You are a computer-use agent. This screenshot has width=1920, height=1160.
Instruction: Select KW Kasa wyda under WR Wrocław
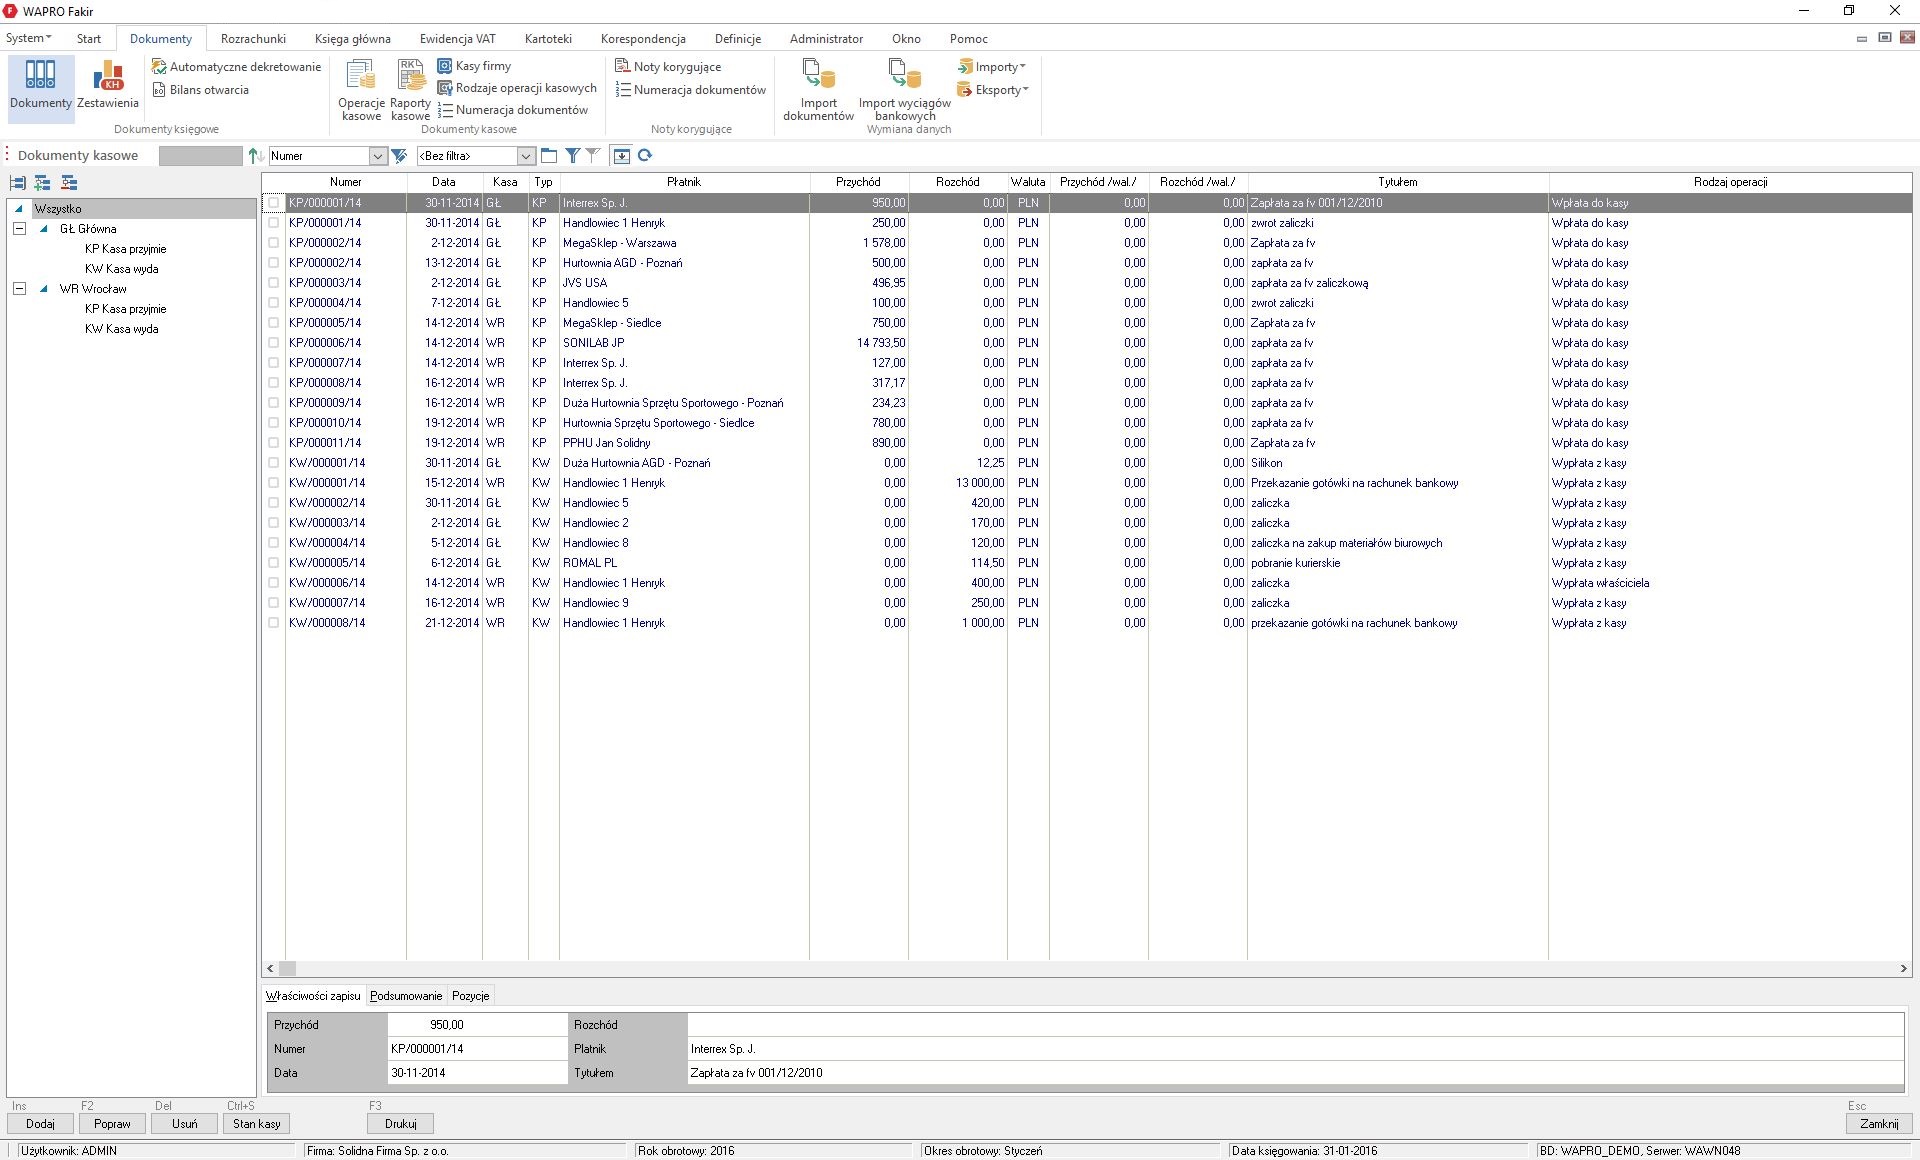click(x=121, y=329)
